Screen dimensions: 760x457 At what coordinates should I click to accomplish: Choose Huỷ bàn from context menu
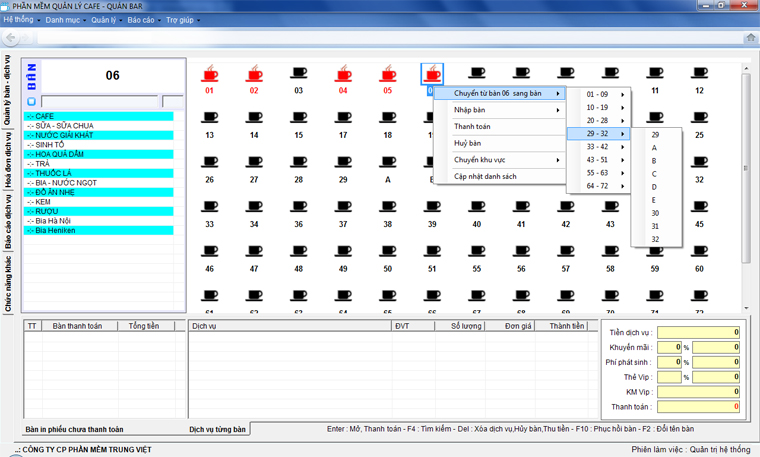pos(499,143)
